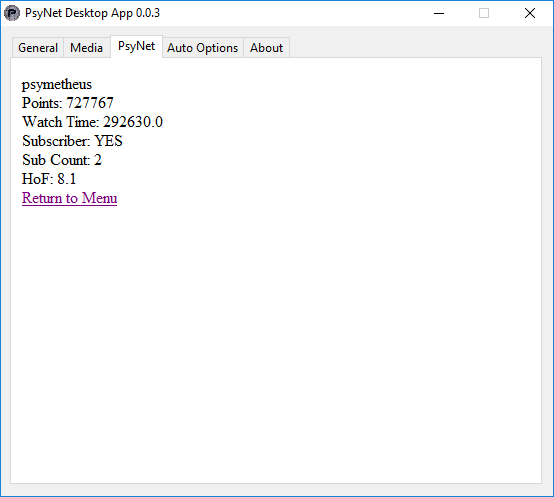Click the greyed-out maximize window button
This screenshot has height=497, width=554.
[x=484, y=13]
